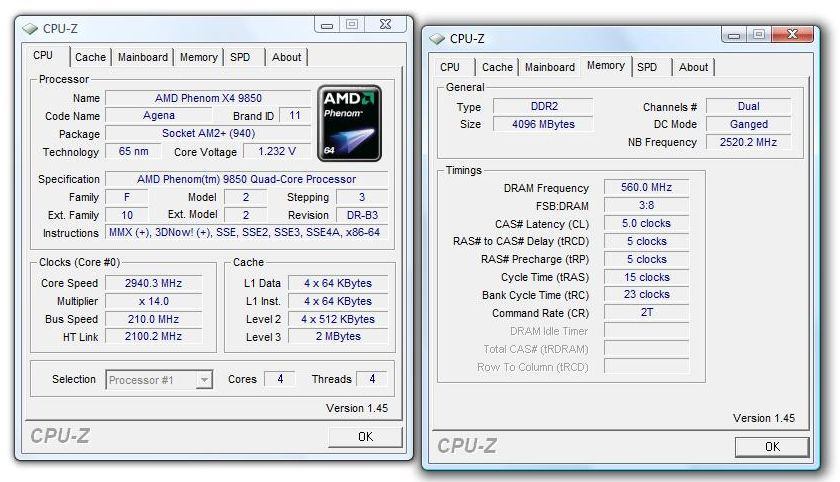Click the HT Link value '2100.2 MHz'
Screen dimensions: 840x482
click(x=153, y=336)
